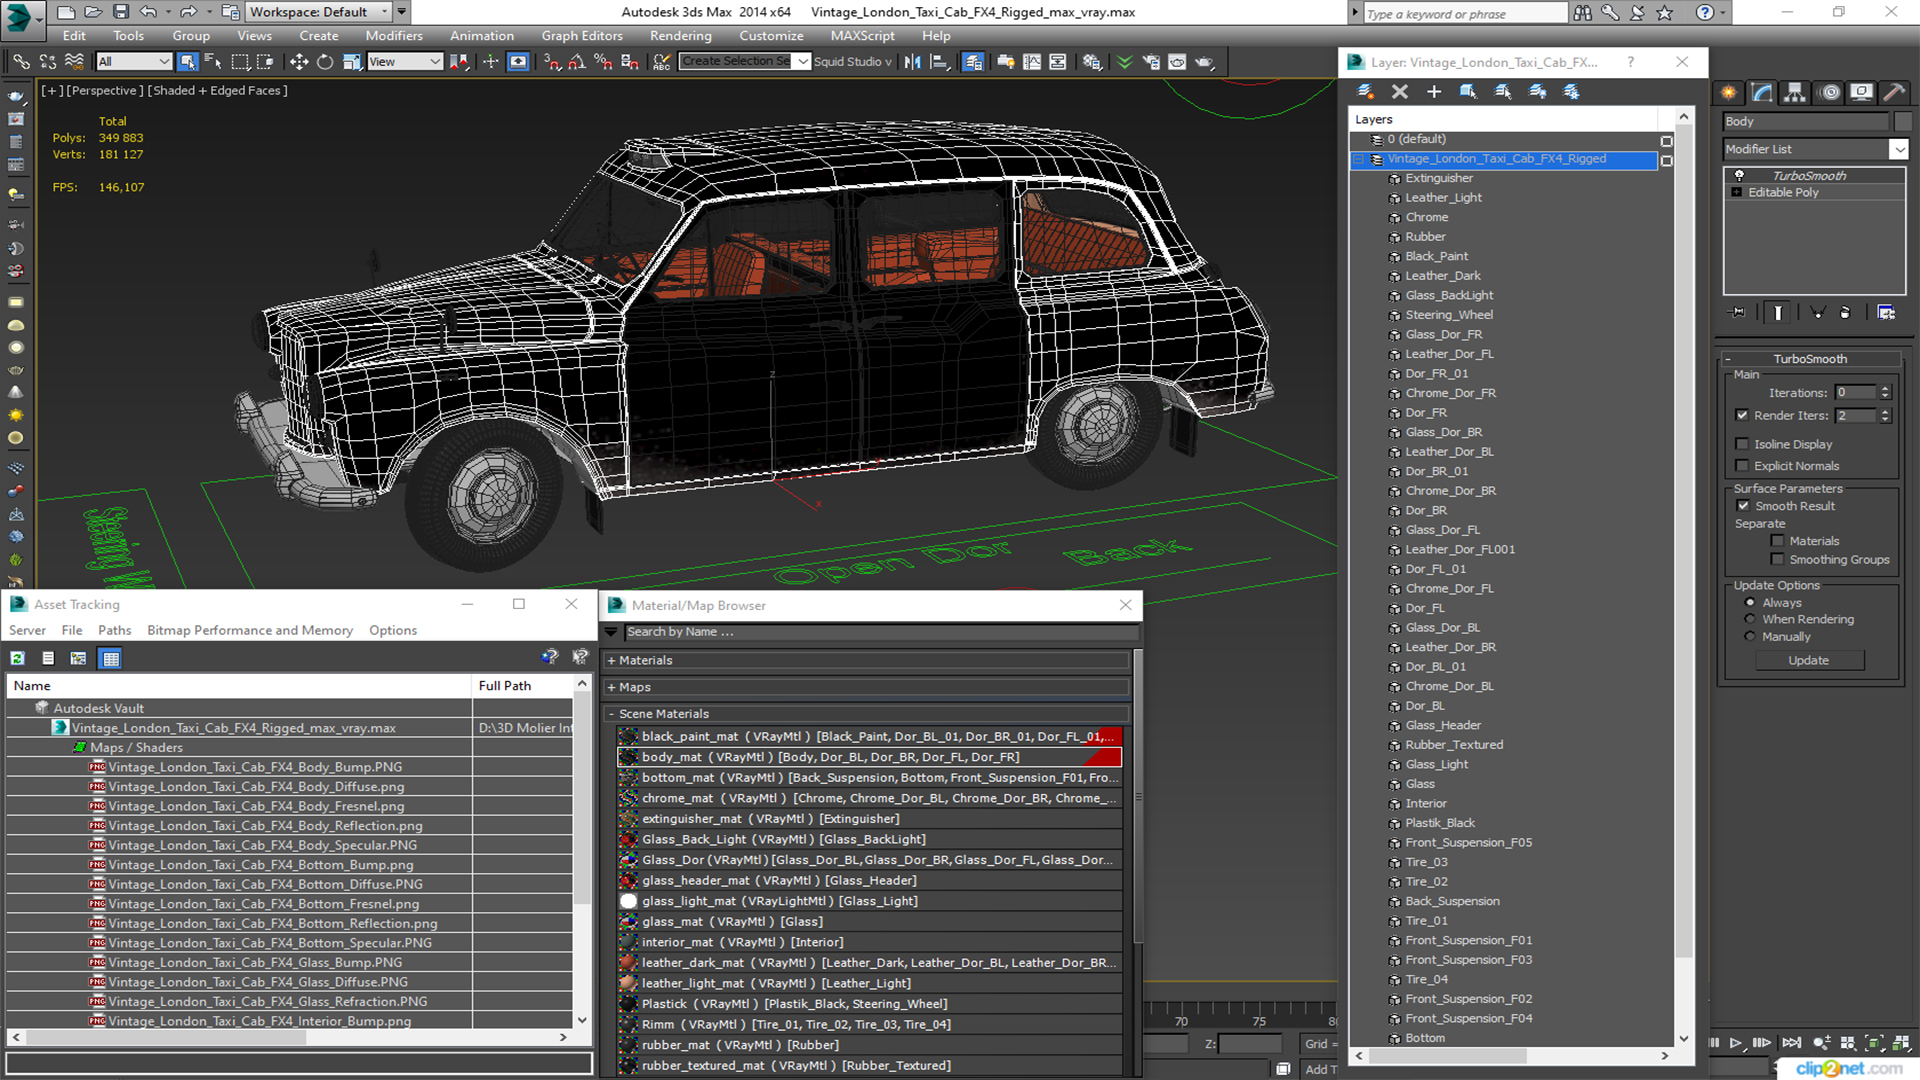Screen dimensions: 1920x1080
Task: Click the Select Object tool in main toolbar
Action: [187, 62]
